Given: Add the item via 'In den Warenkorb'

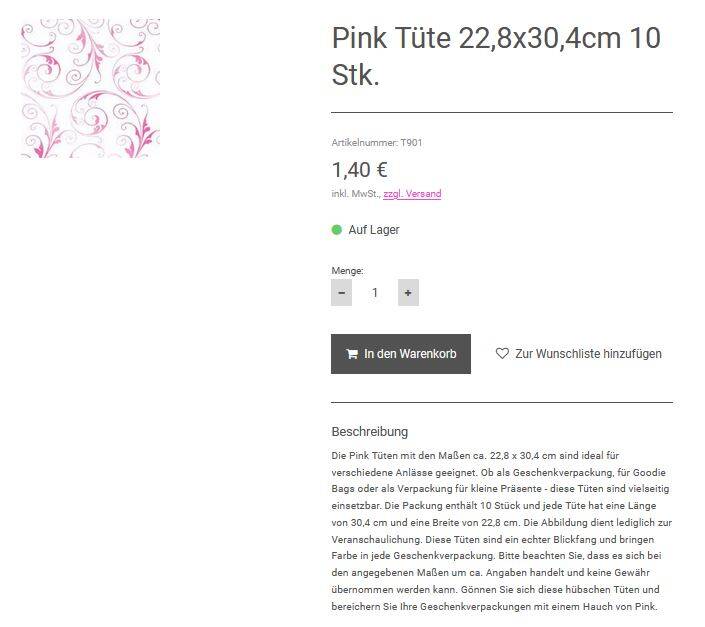Looking at the screenshot, I should tap(401, 354).
